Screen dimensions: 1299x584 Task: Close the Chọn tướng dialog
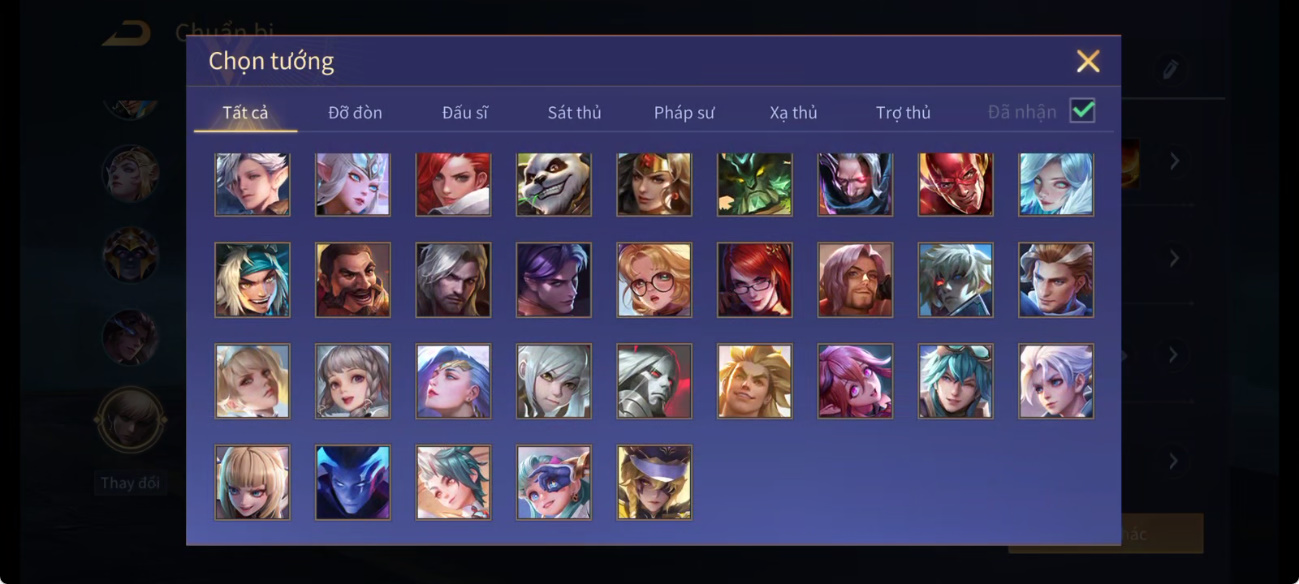[x=1088, y=61]
